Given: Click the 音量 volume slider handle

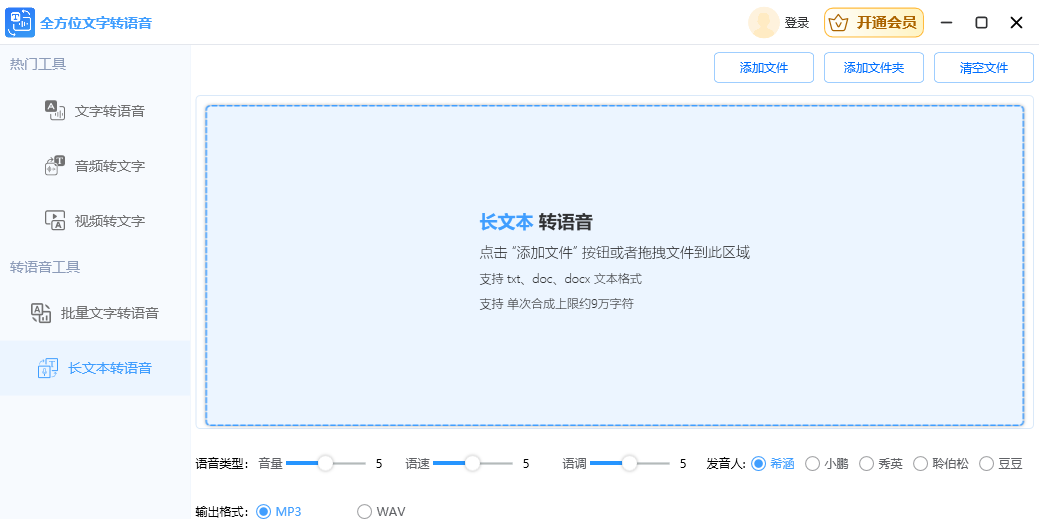Looking at the screenshot, I should click(325, 463).
